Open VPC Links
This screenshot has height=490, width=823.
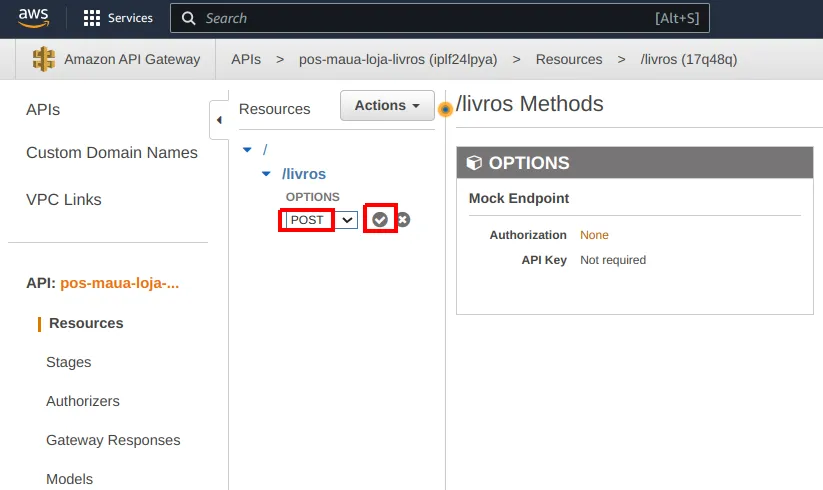coord(64,200)
